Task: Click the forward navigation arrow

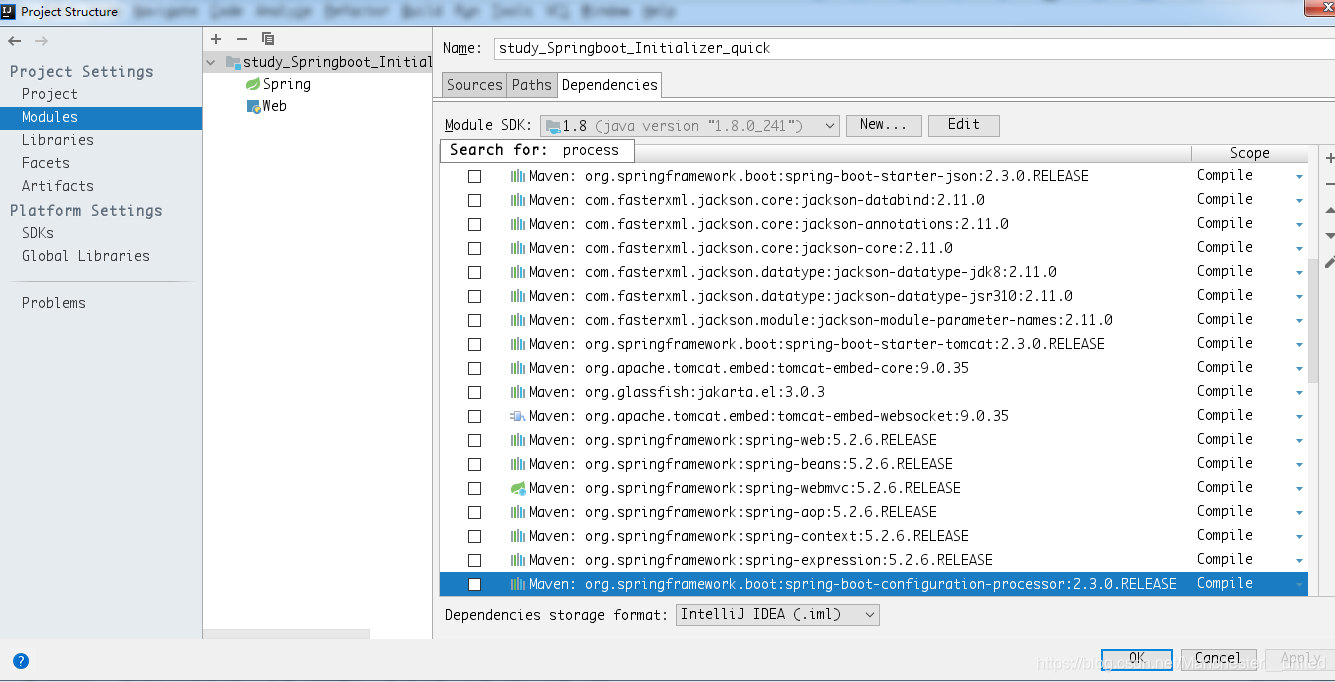Action: tap(41, 41)
